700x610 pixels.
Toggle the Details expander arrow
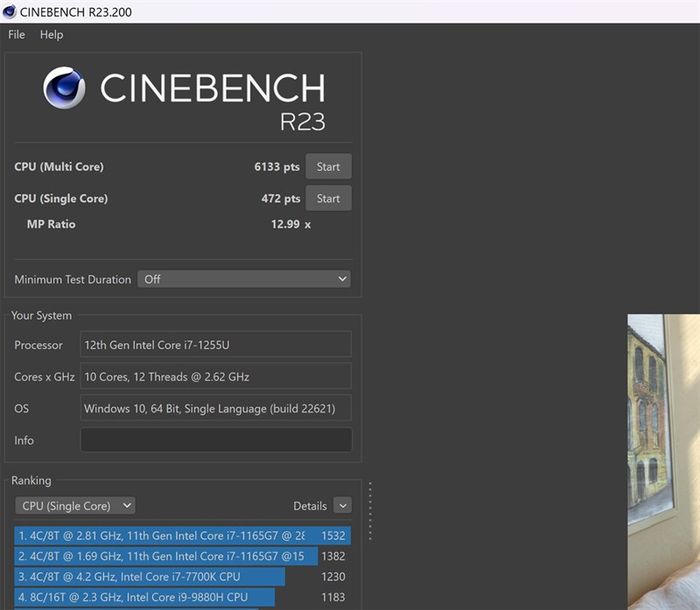(x=343, y=506)
